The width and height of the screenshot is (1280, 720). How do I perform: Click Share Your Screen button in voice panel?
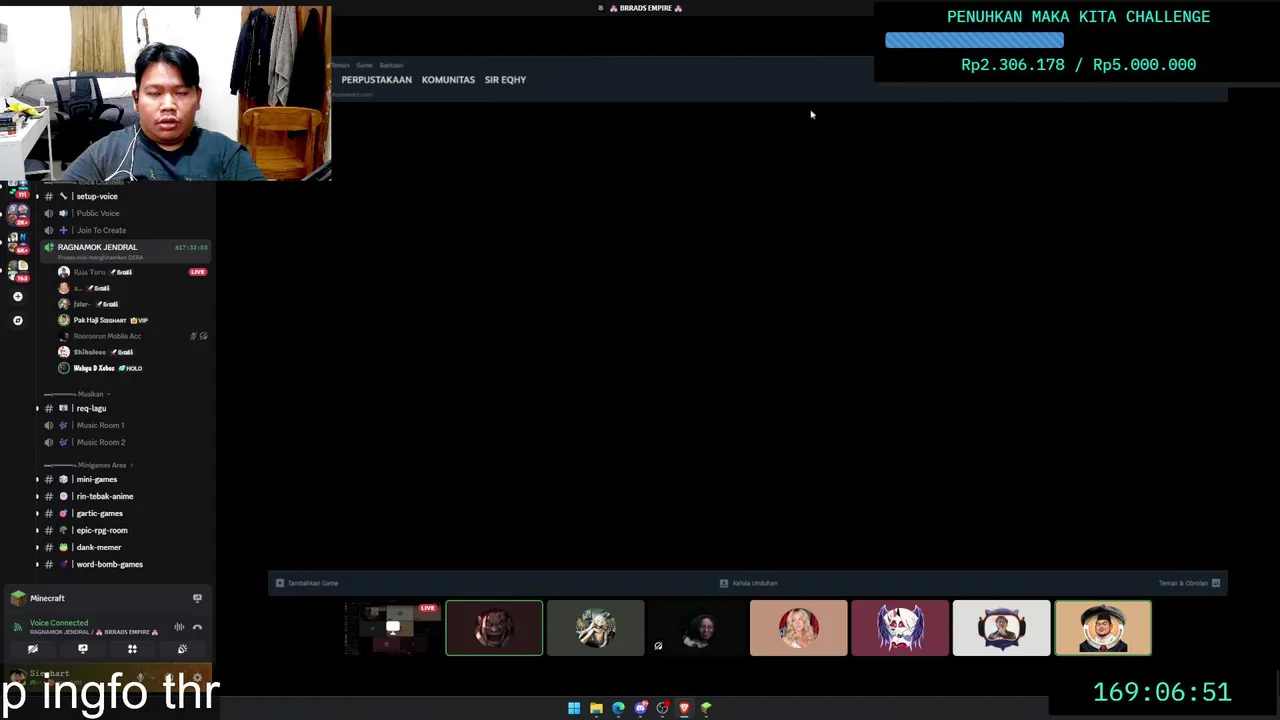coord(83,649)
